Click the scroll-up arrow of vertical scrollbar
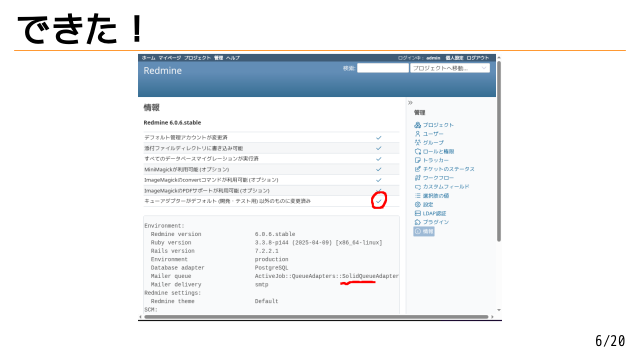 pyautogui.click(x=499, y=58)
